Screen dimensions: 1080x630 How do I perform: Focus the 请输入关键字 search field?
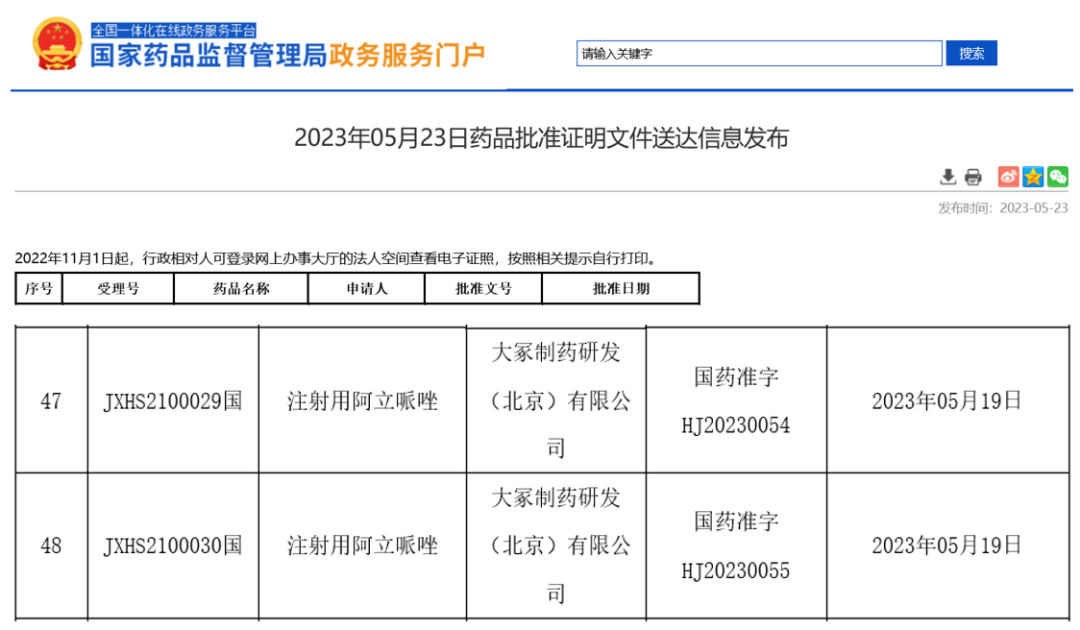click(759, 53)
